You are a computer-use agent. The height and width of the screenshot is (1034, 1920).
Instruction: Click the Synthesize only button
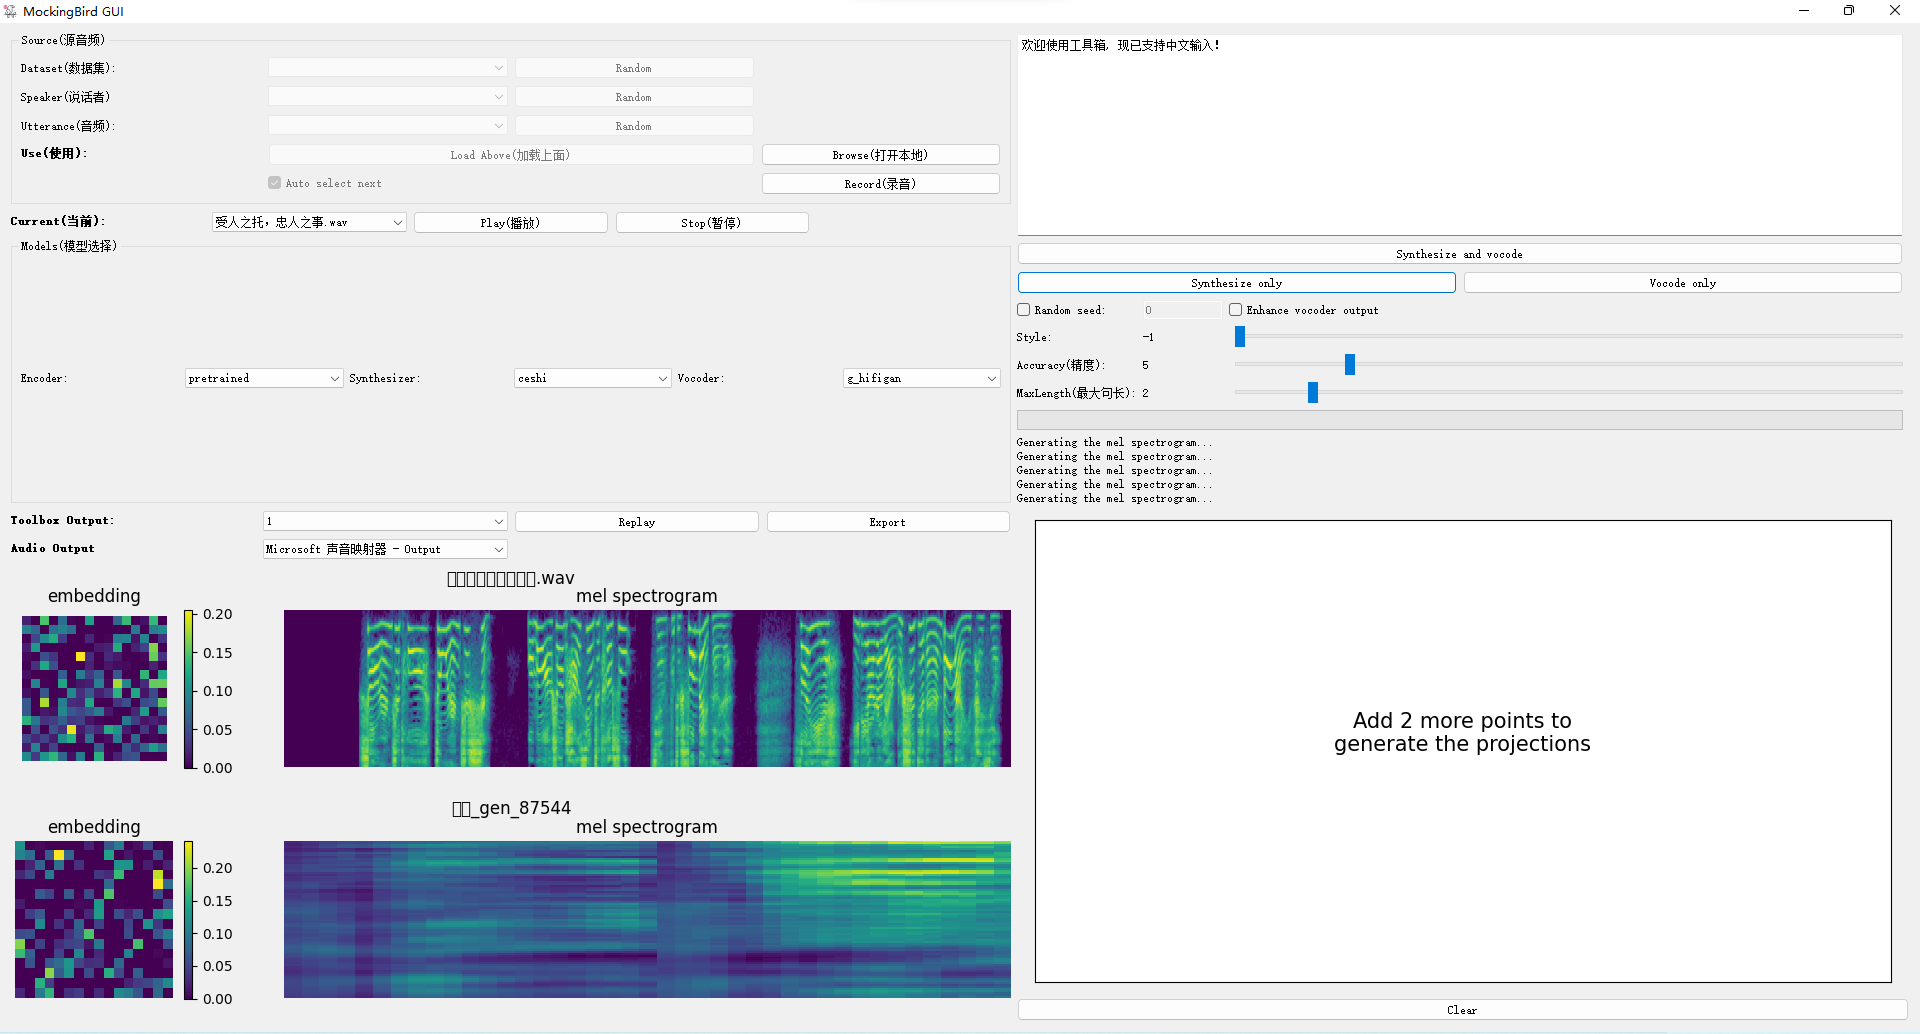[x=1237, y=283]
